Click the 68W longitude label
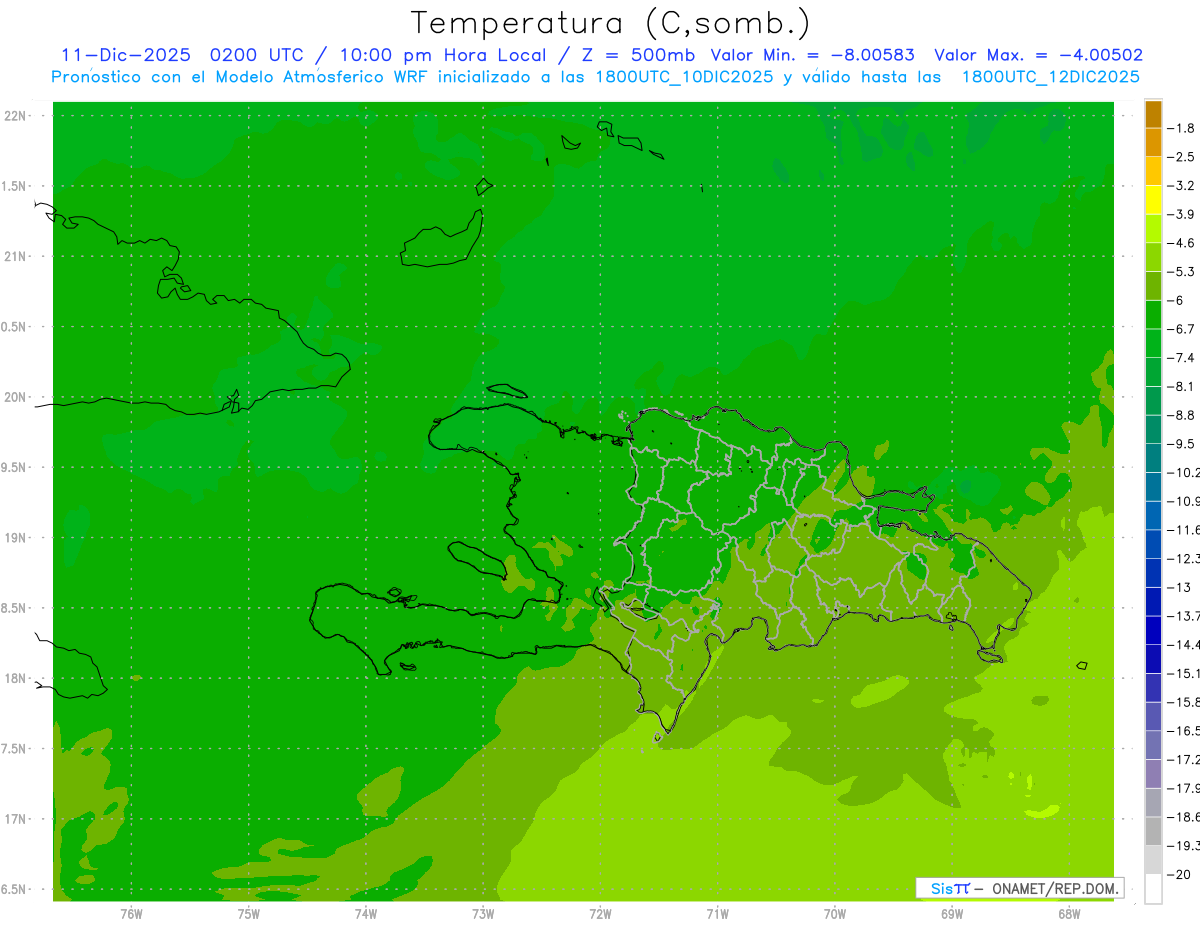 click(x=1069, y=913)
